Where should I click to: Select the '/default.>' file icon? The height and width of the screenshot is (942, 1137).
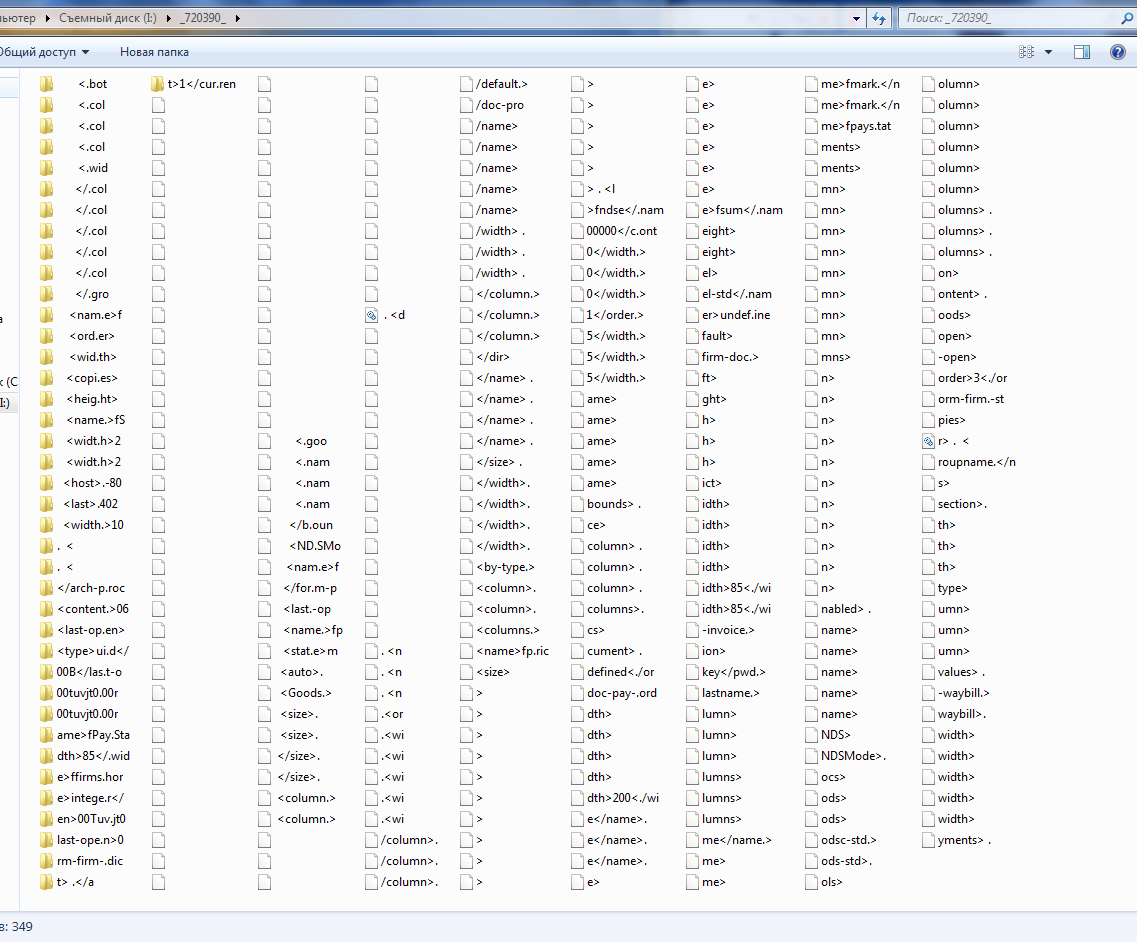click(466, 84)
